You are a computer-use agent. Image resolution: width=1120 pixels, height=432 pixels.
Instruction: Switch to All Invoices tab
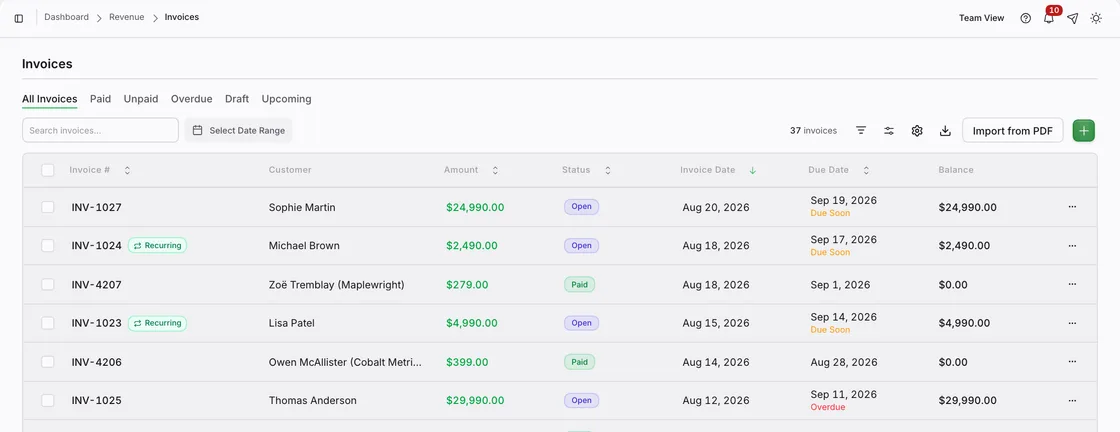[x=49, y=99]
